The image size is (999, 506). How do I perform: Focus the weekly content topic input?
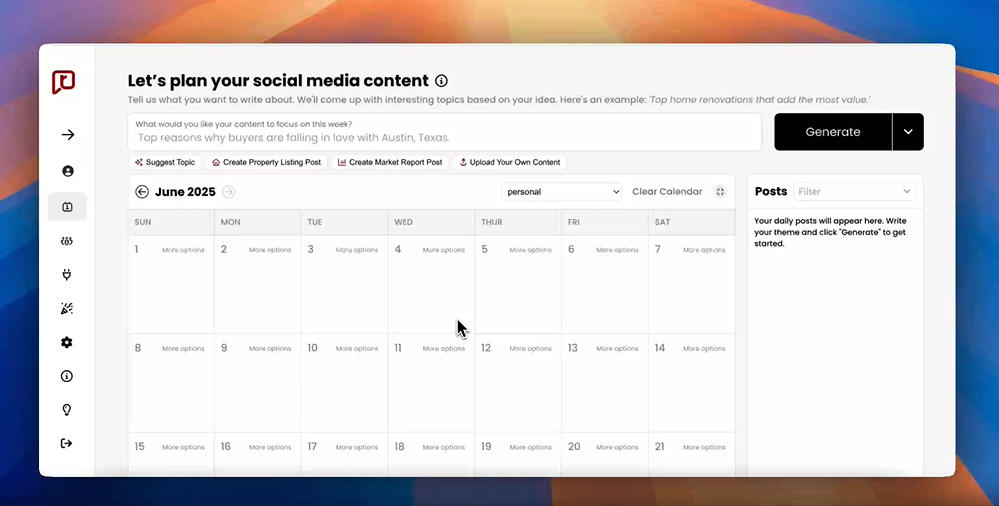pos(445,132)
